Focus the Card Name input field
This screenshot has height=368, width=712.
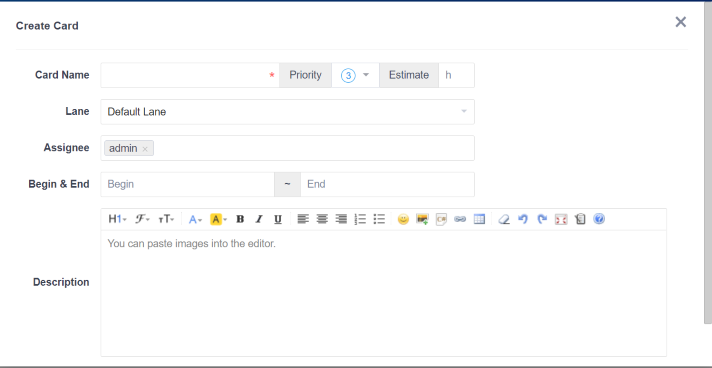tap(190, 75)
